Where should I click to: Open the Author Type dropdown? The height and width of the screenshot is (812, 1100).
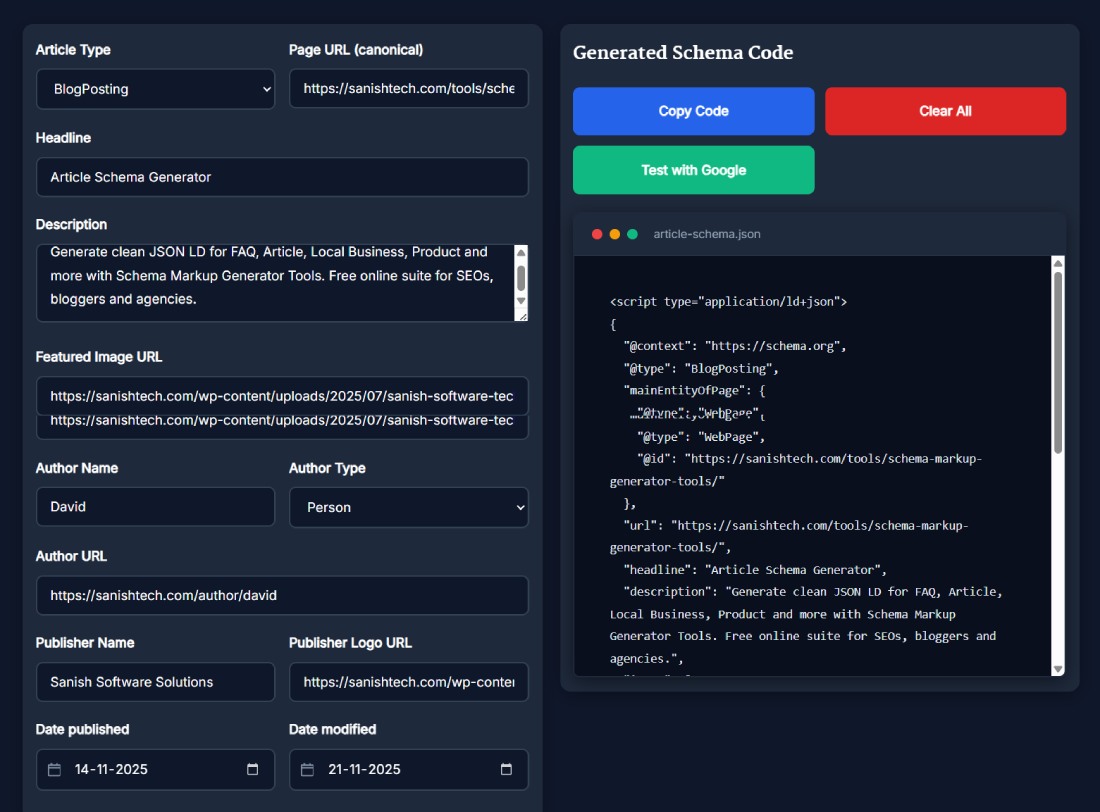tap(408, 507)
